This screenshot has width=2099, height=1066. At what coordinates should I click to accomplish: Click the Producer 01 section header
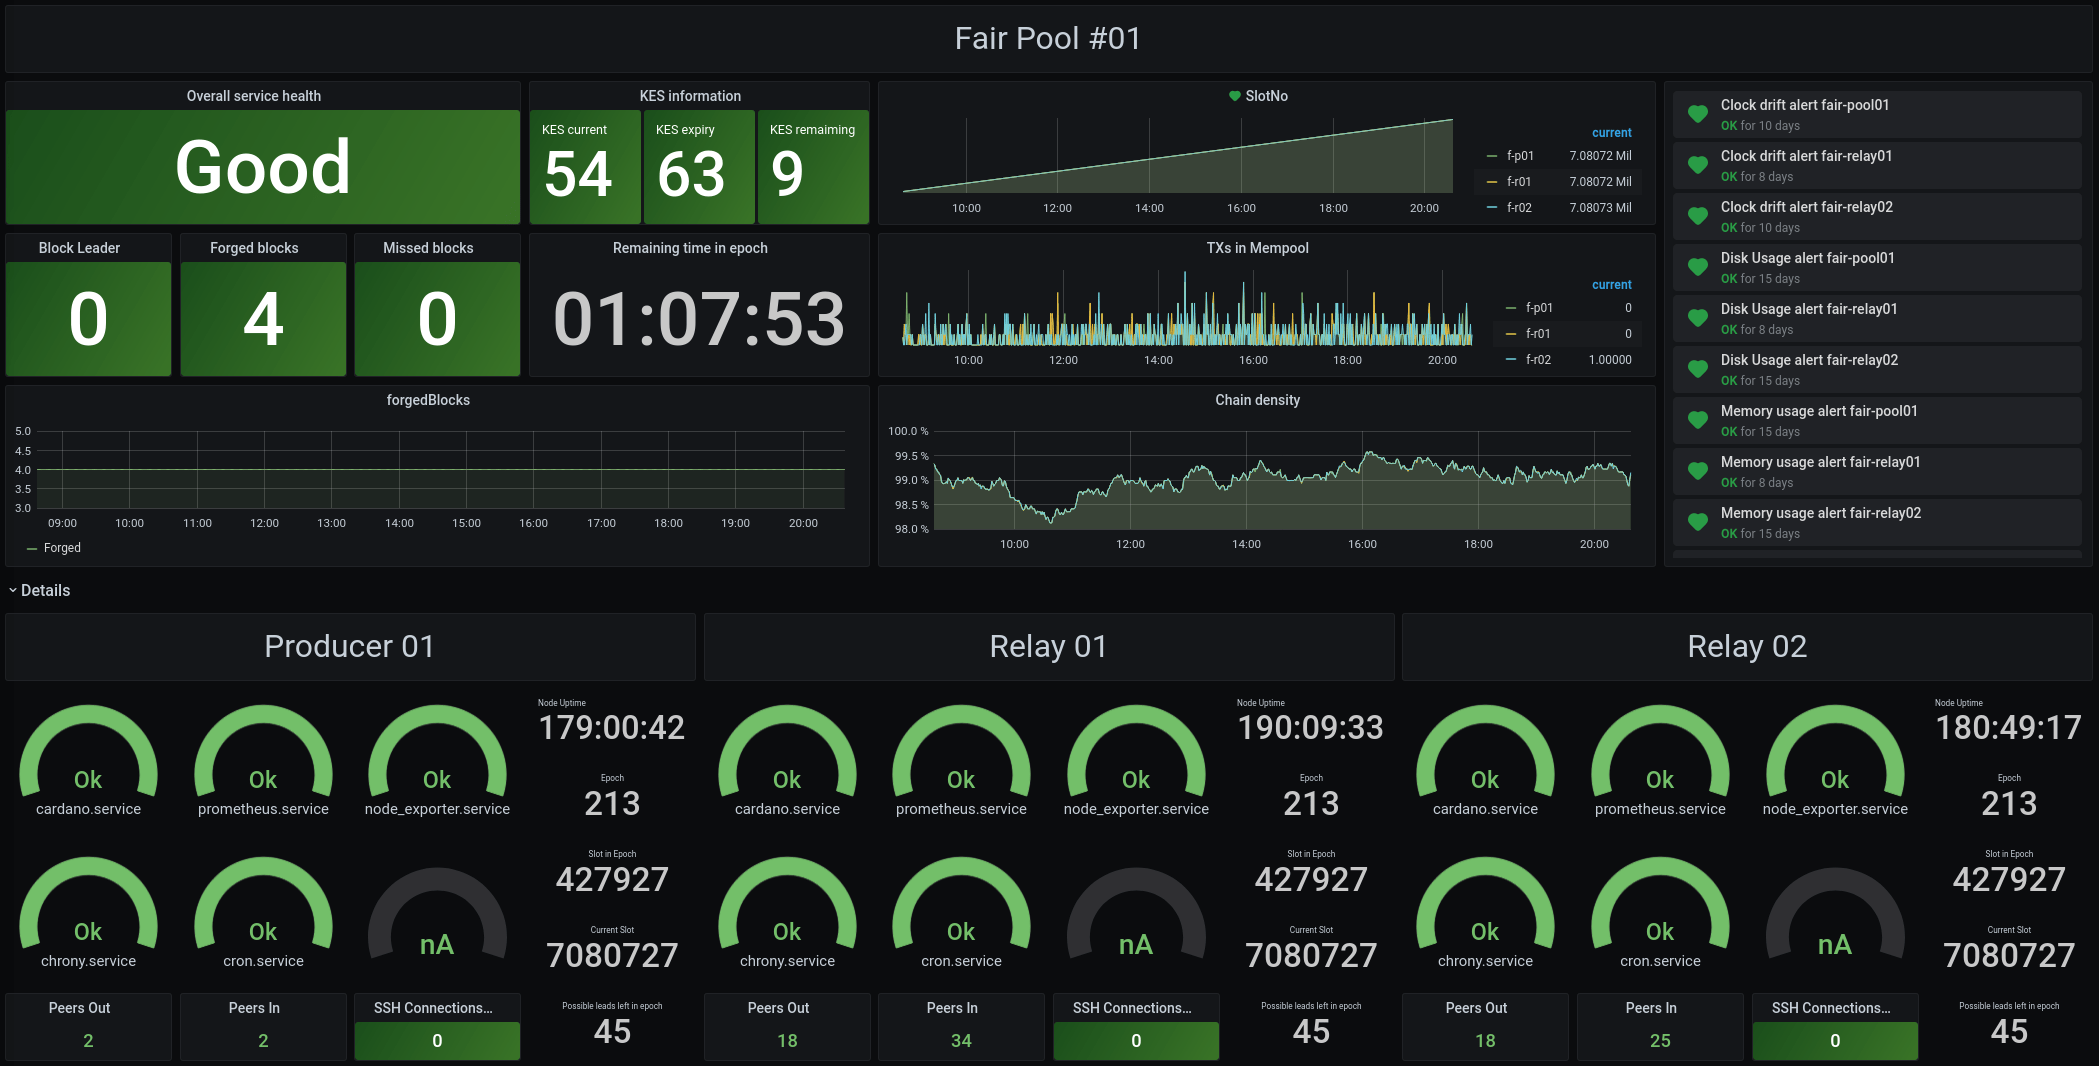[x=349, y=646]
